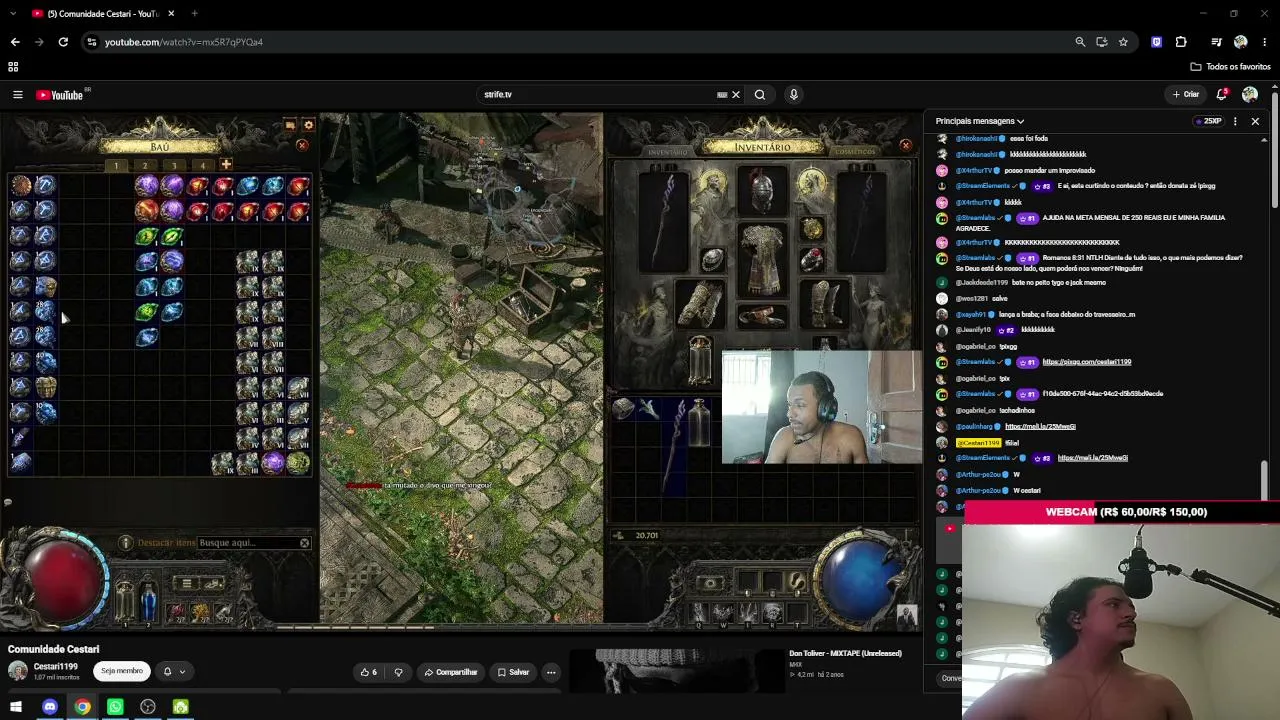1280x720 pixels.
Task: Select stash tab 4 in Baú
Action: tap(203, 166)
